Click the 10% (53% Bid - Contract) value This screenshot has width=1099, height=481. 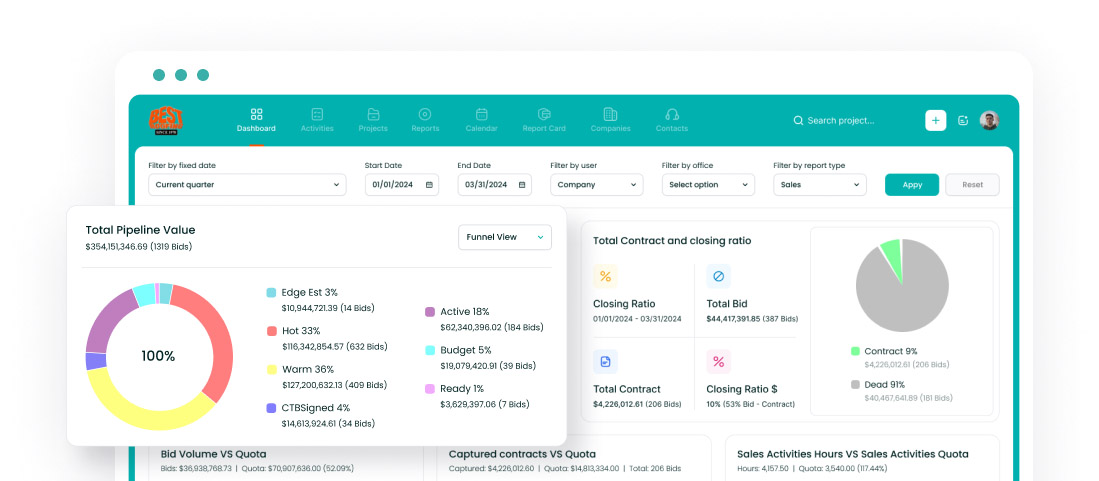pyautogui.click(x=751, y=405)
